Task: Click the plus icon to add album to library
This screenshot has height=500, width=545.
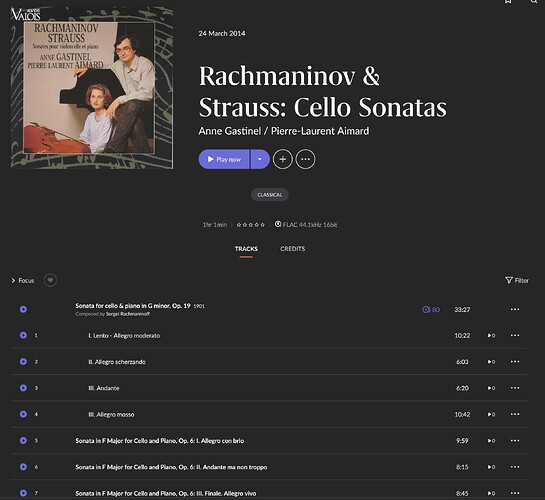Action: (x=283, y=159)
